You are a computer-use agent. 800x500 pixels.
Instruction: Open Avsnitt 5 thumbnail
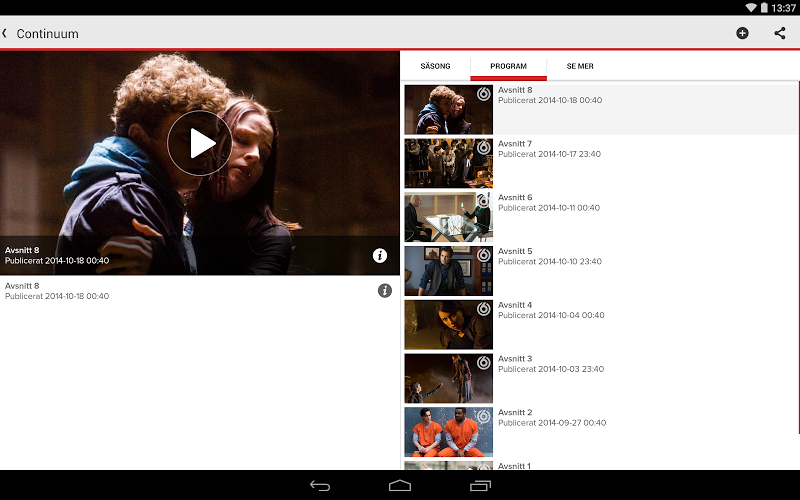pyautogui.click(x=448, y=271)
